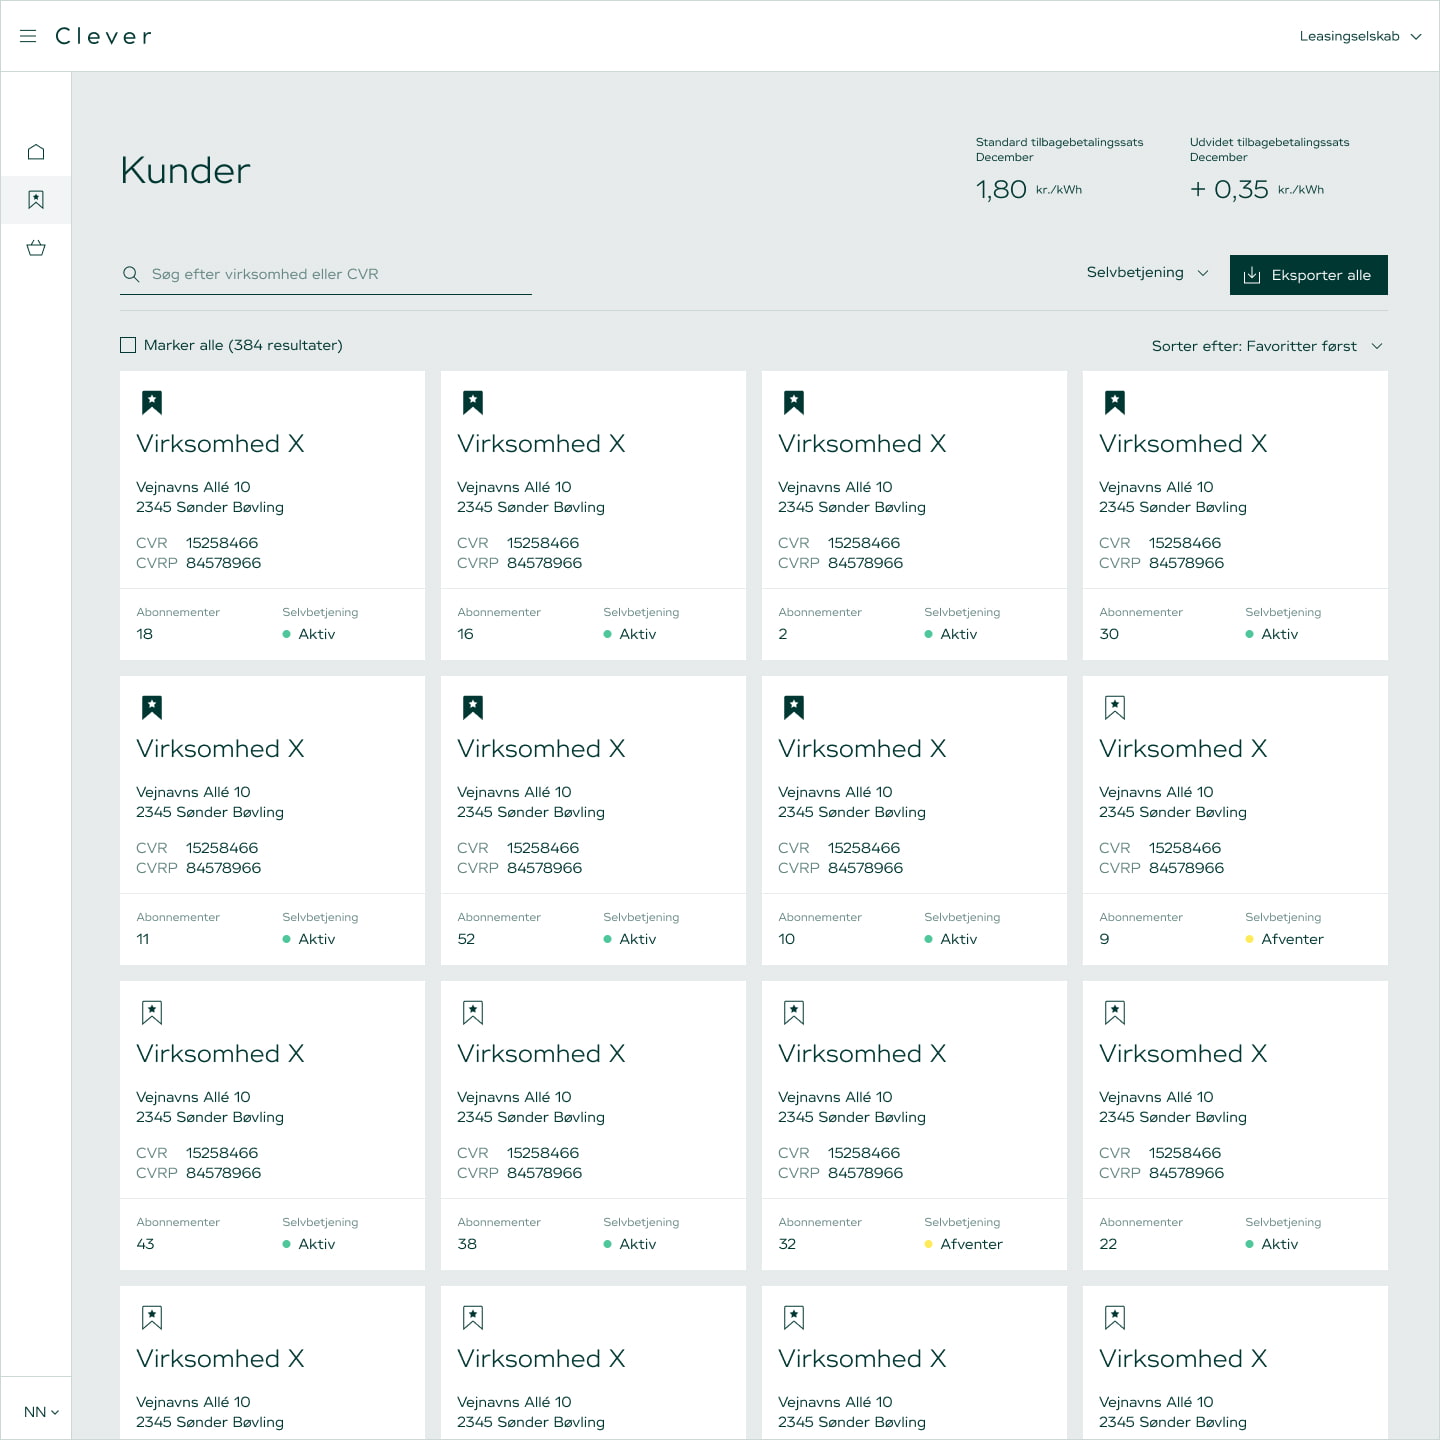Click the search magnifier icon

click(131, 274)
